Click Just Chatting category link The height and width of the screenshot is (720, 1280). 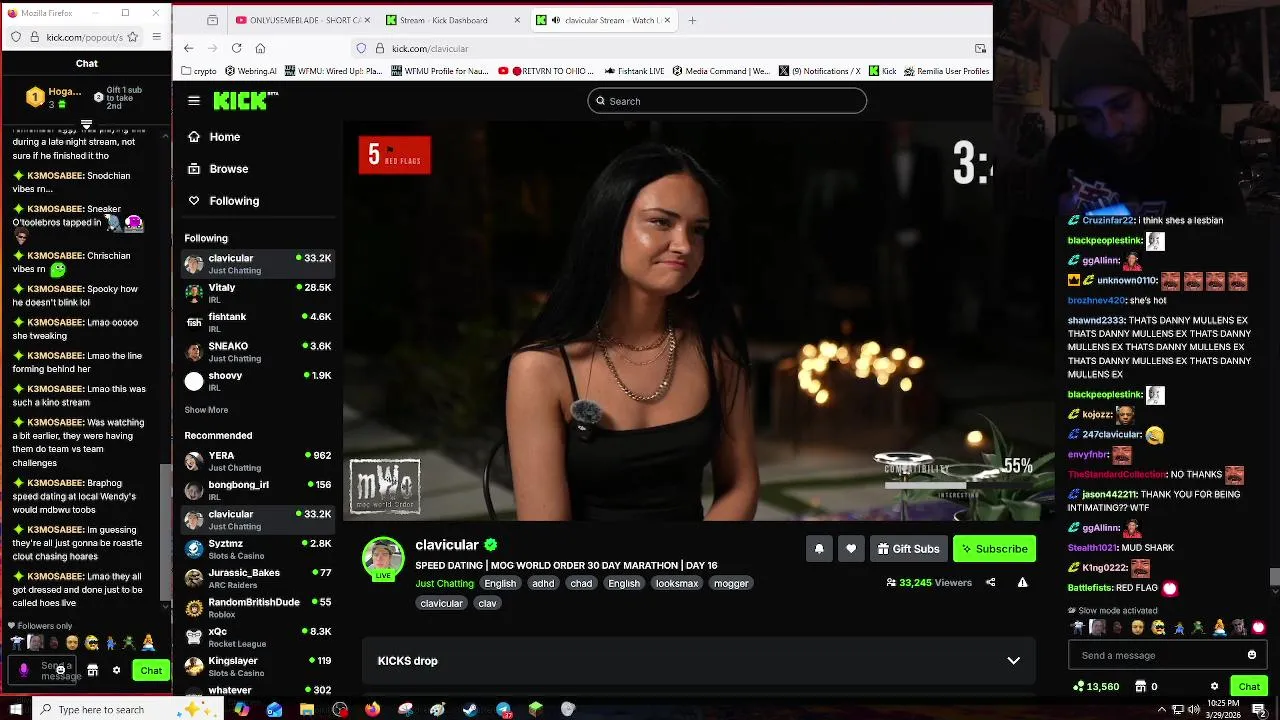point(444,583)
